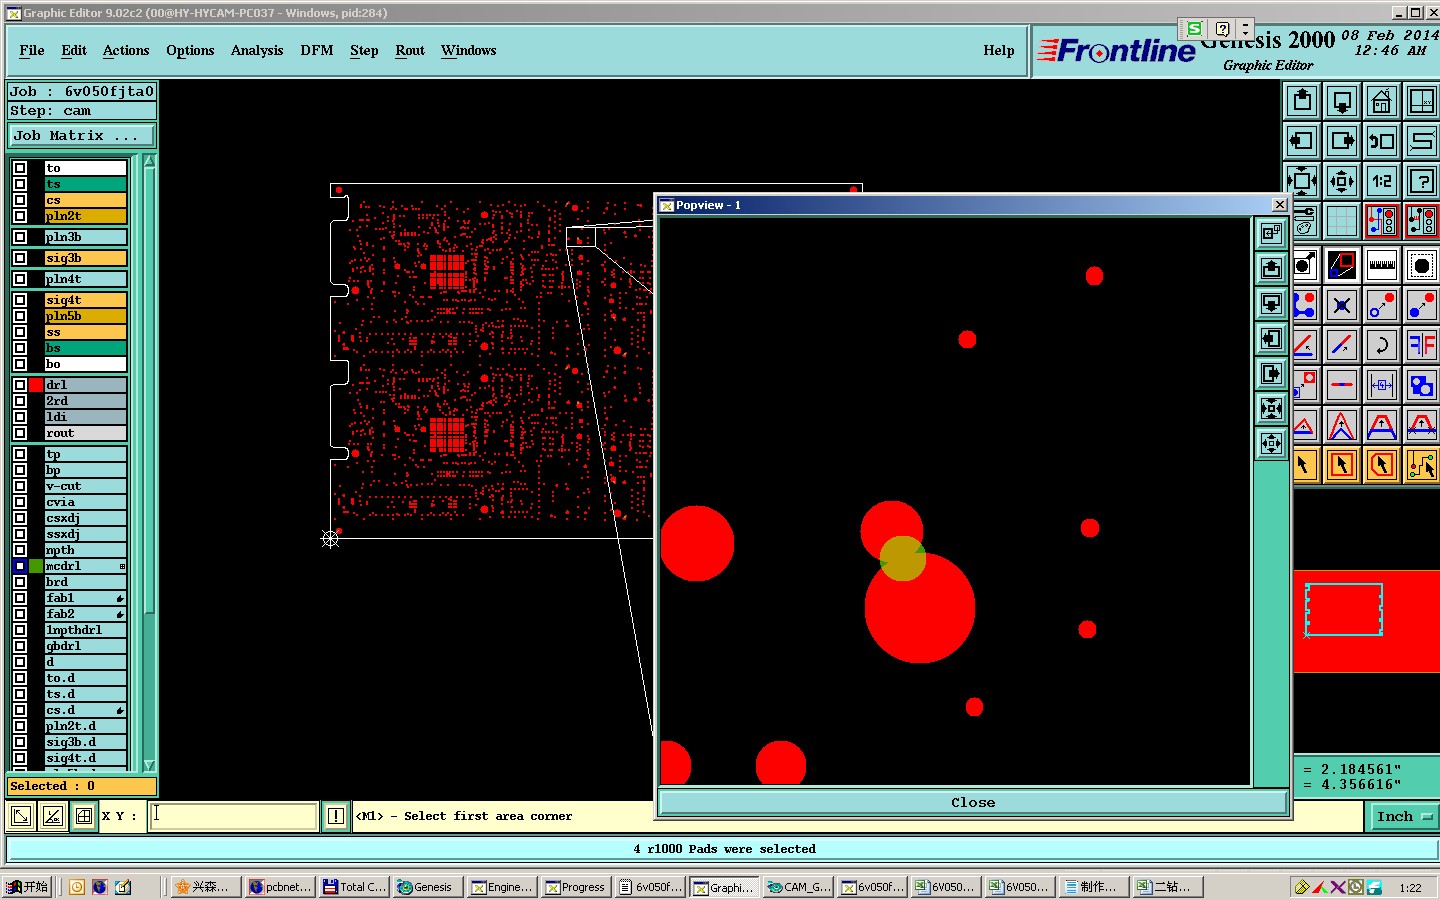Screen dimensions: 1440x900
Task: Click the rotate feature icon
Action: [1382, 345]
